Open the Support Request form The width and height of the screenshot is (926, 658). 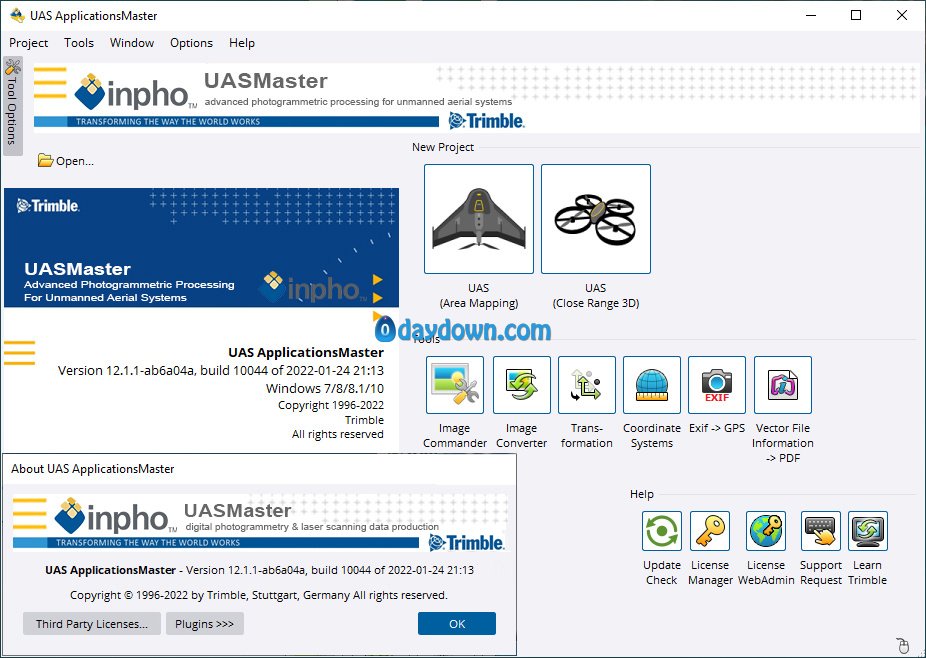(x=820, y=531)
